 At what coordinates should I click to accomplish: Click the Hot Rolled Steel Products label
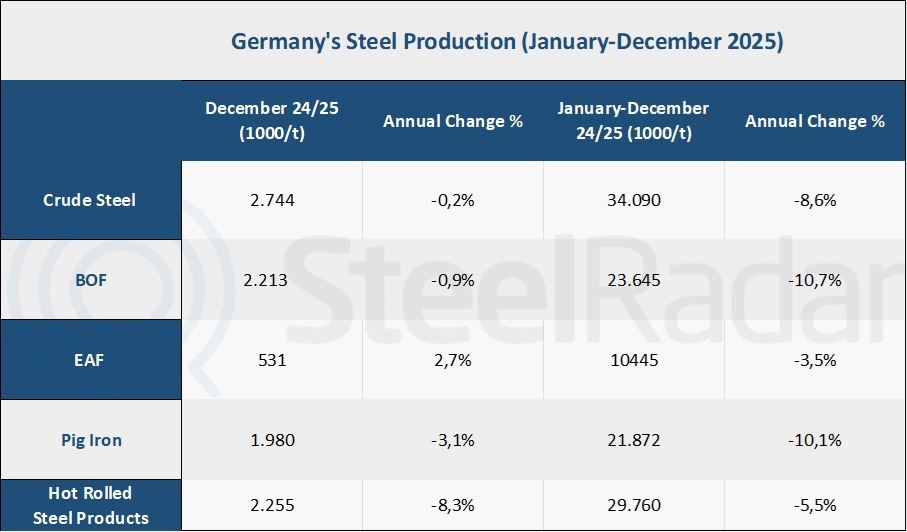click(x=90, y=505)
